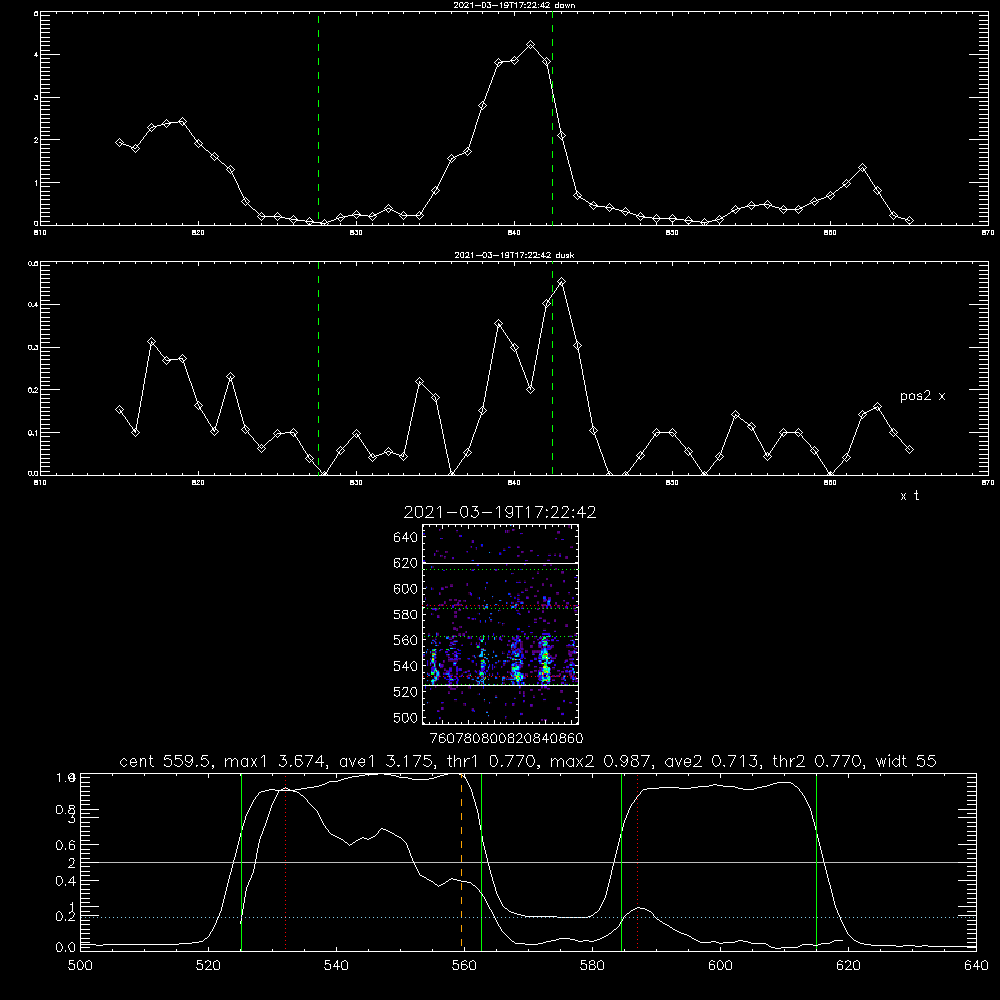This screenshot has height=1000, width=1000.
Task: Click the 'x t' label below dusk plot
Action: (x=909, y=496)
